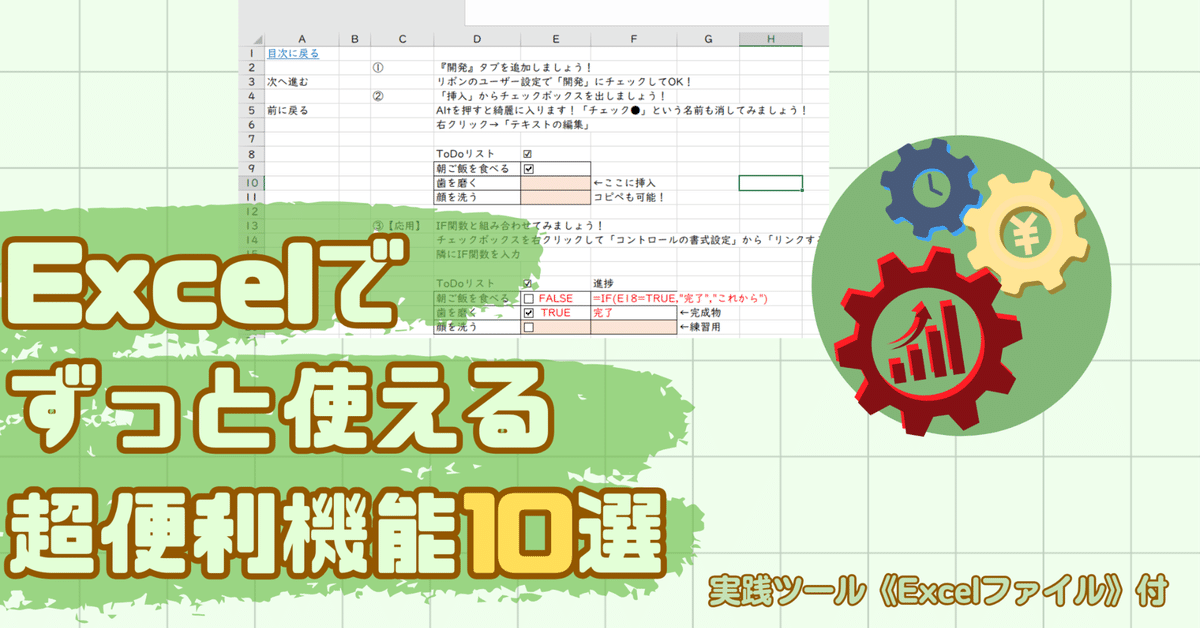
Task: Select highlighted column H header
Action: point(770,38)
